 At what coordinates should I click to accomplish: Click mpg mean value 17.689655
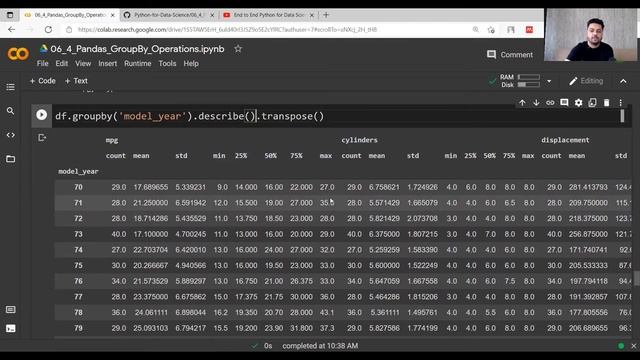pyautogui.click(x=151, y=187)
